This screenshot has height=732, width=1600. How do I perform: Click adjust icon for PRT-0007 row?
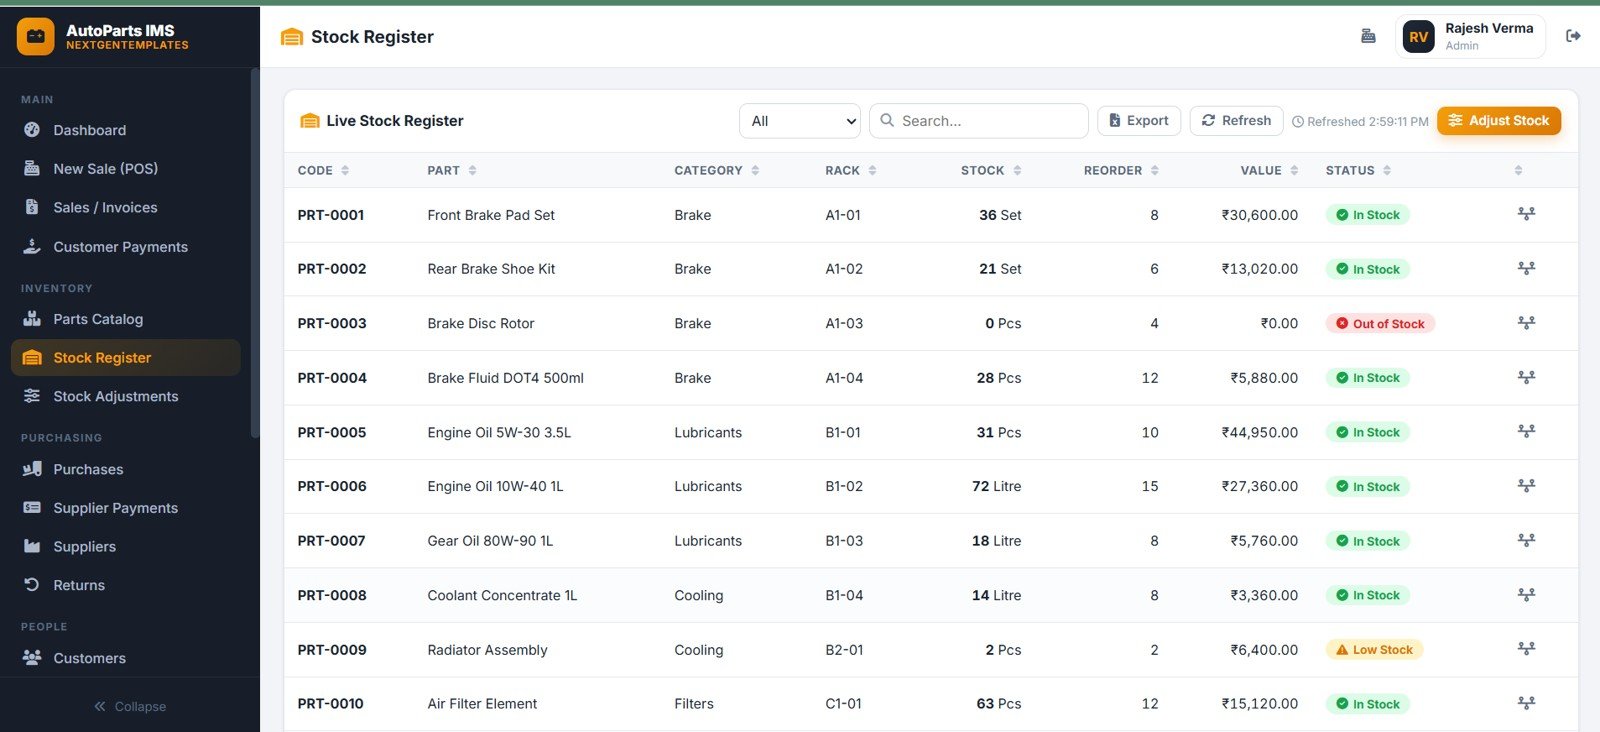[1526, 540]
